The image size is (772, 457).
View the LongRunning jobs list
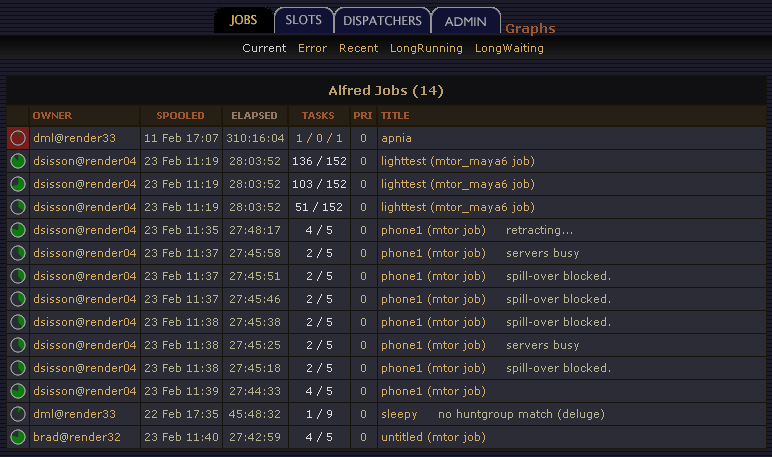point(426,48)
